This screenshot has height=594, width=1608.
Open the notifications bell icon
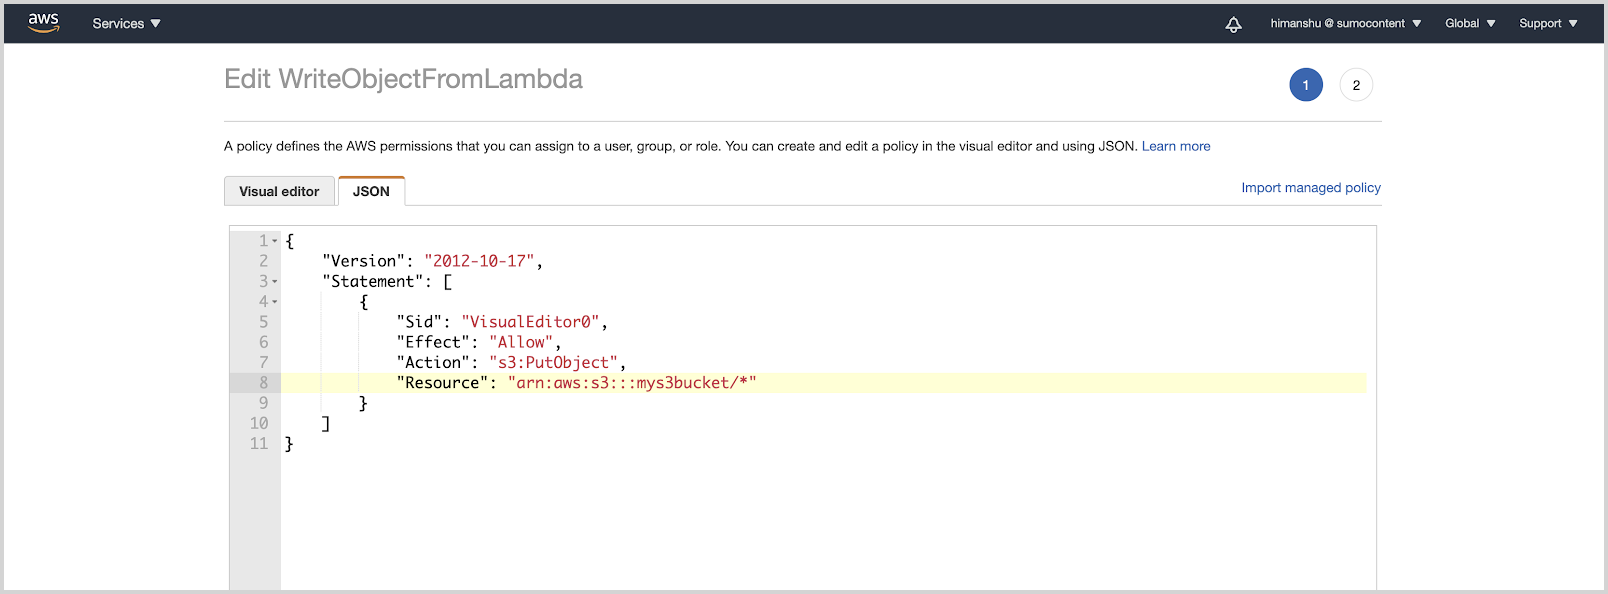coord(1233,24)
